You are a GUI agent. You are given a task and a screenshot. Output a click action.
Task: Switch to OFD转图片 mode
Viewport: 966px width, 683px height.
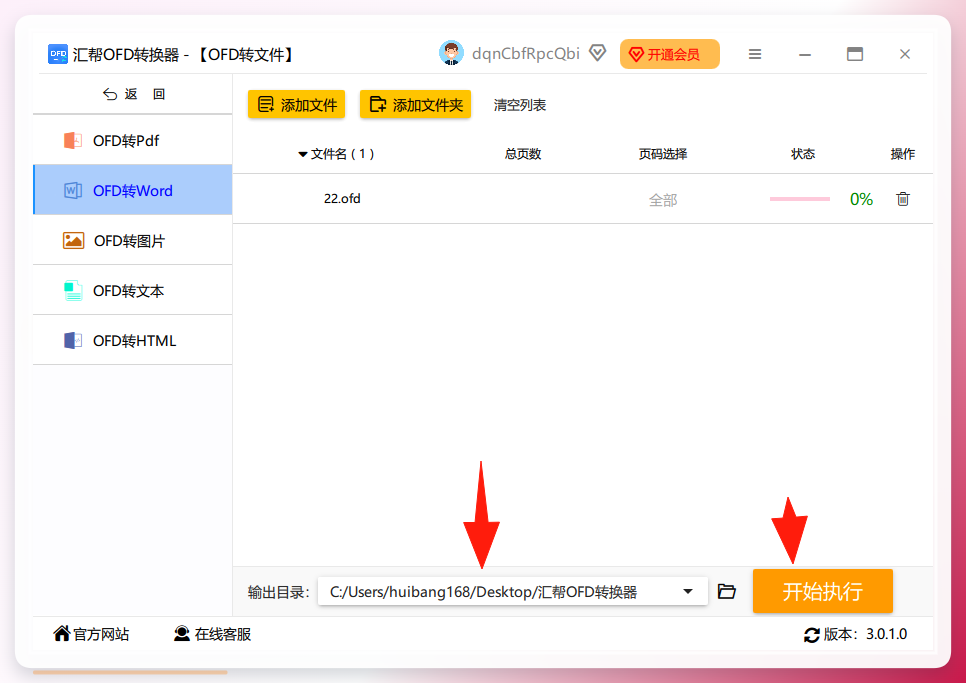pos(132,240)
